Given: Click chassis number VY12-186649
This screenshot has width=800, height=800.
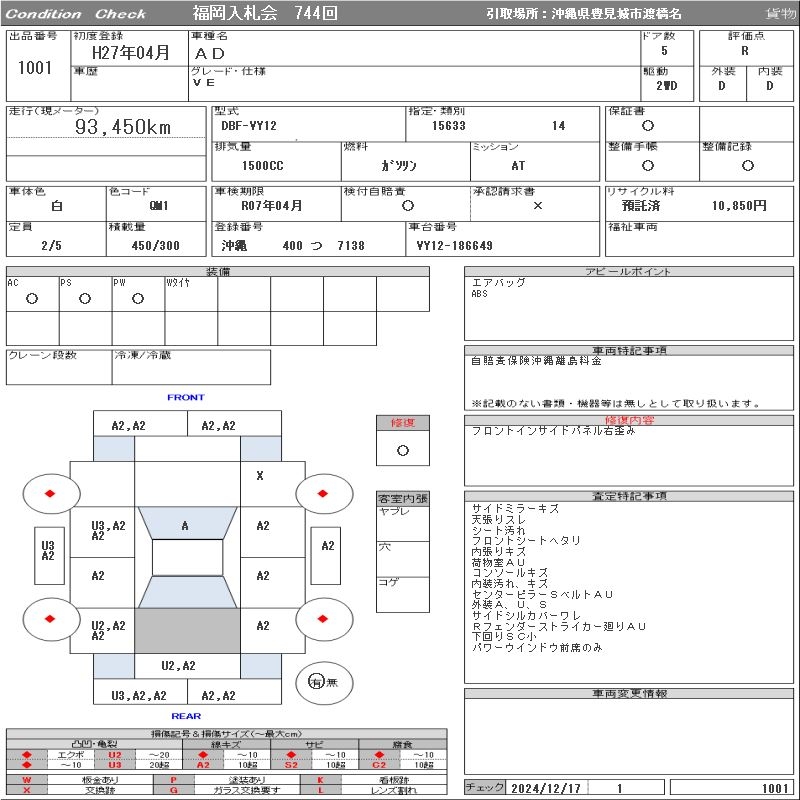Looking at the screenshot, I should click(x=455, y=246).
